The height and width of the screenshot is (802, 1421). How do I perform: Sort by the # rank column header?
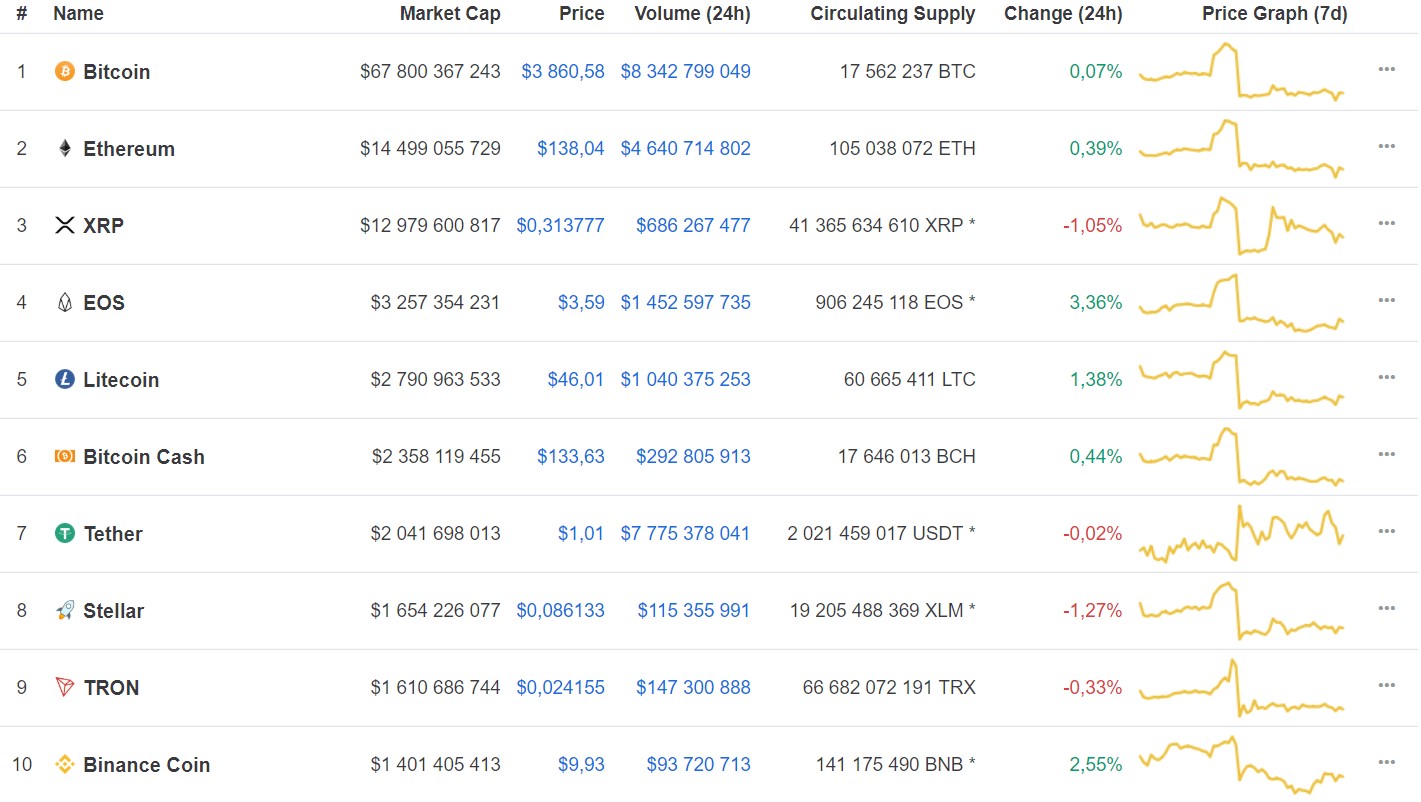tap(22, 14)
